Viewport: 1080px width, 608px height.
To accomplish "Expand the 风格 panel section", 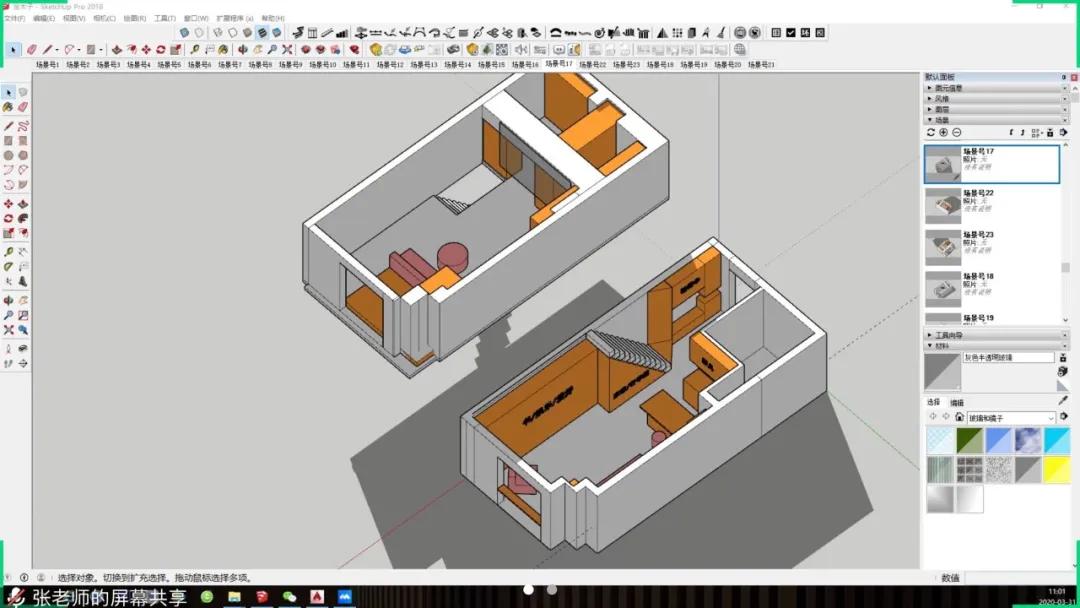I will 941,98.
